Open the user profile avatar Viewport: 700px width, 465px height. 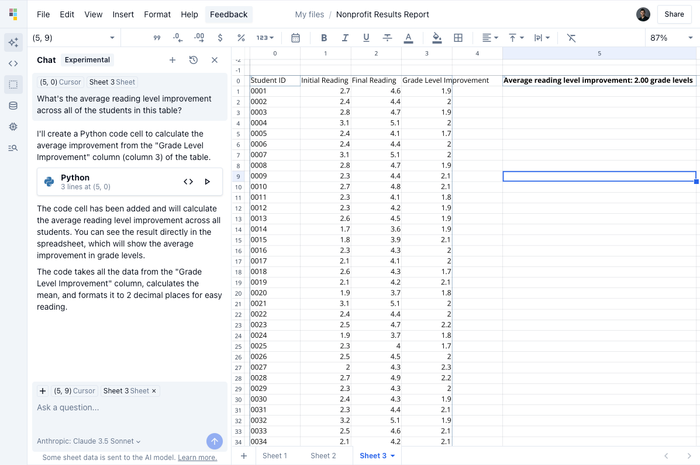point(643,14)
